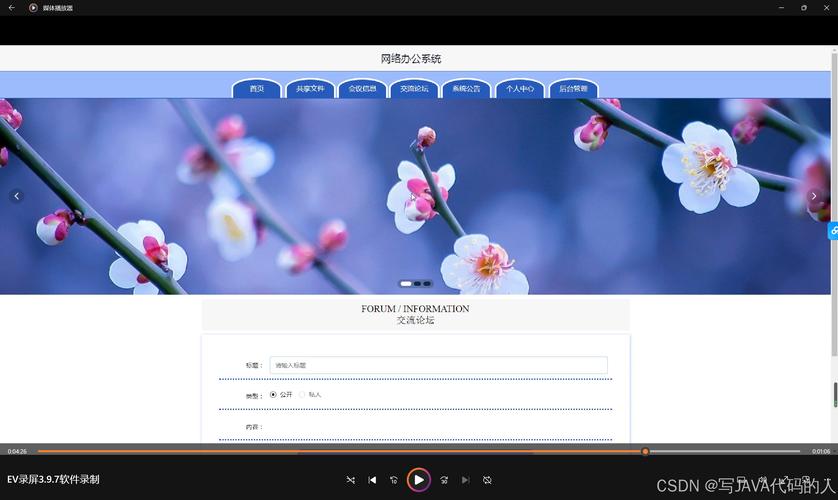Select the third carousel indicator dot
Screen dimensions: 838x500
click(x=427, y=284)
